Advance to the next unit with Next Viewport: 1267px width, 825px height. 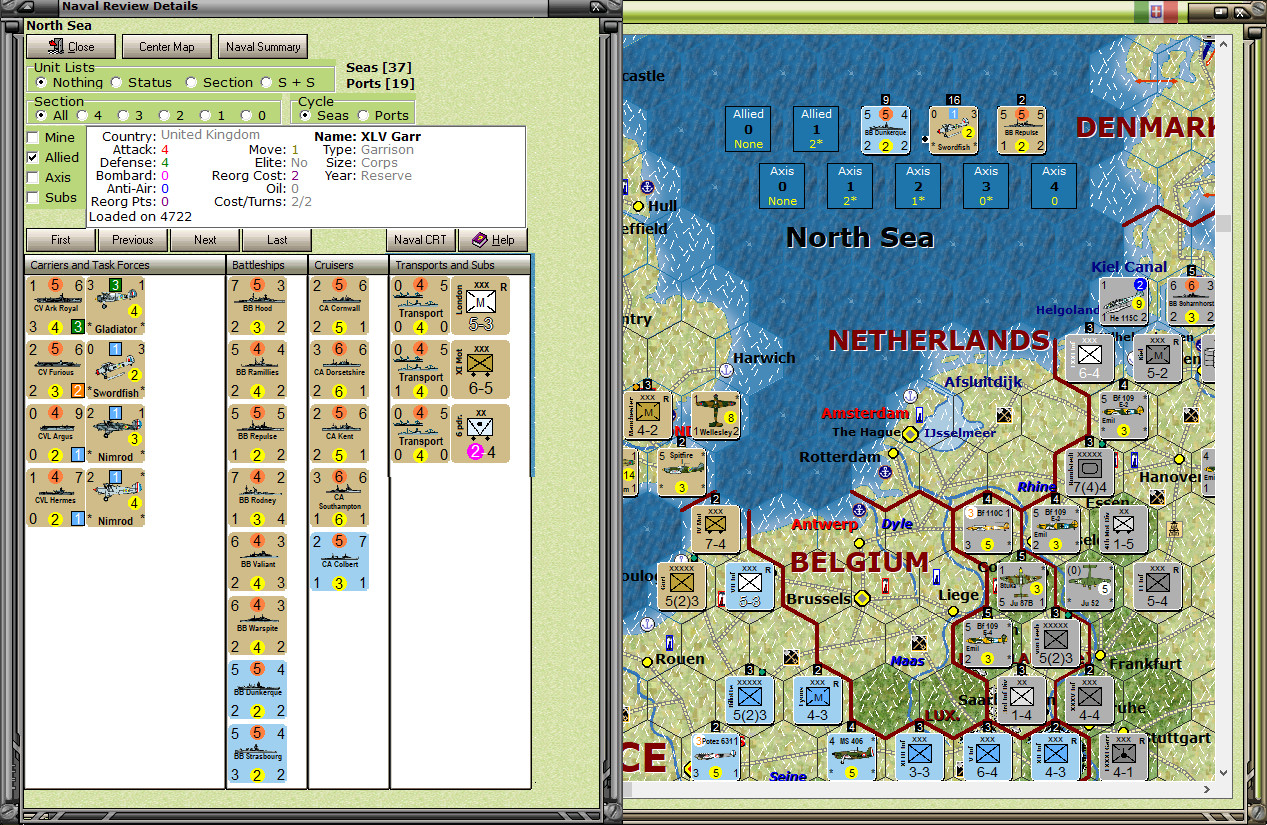coord(204,240)
